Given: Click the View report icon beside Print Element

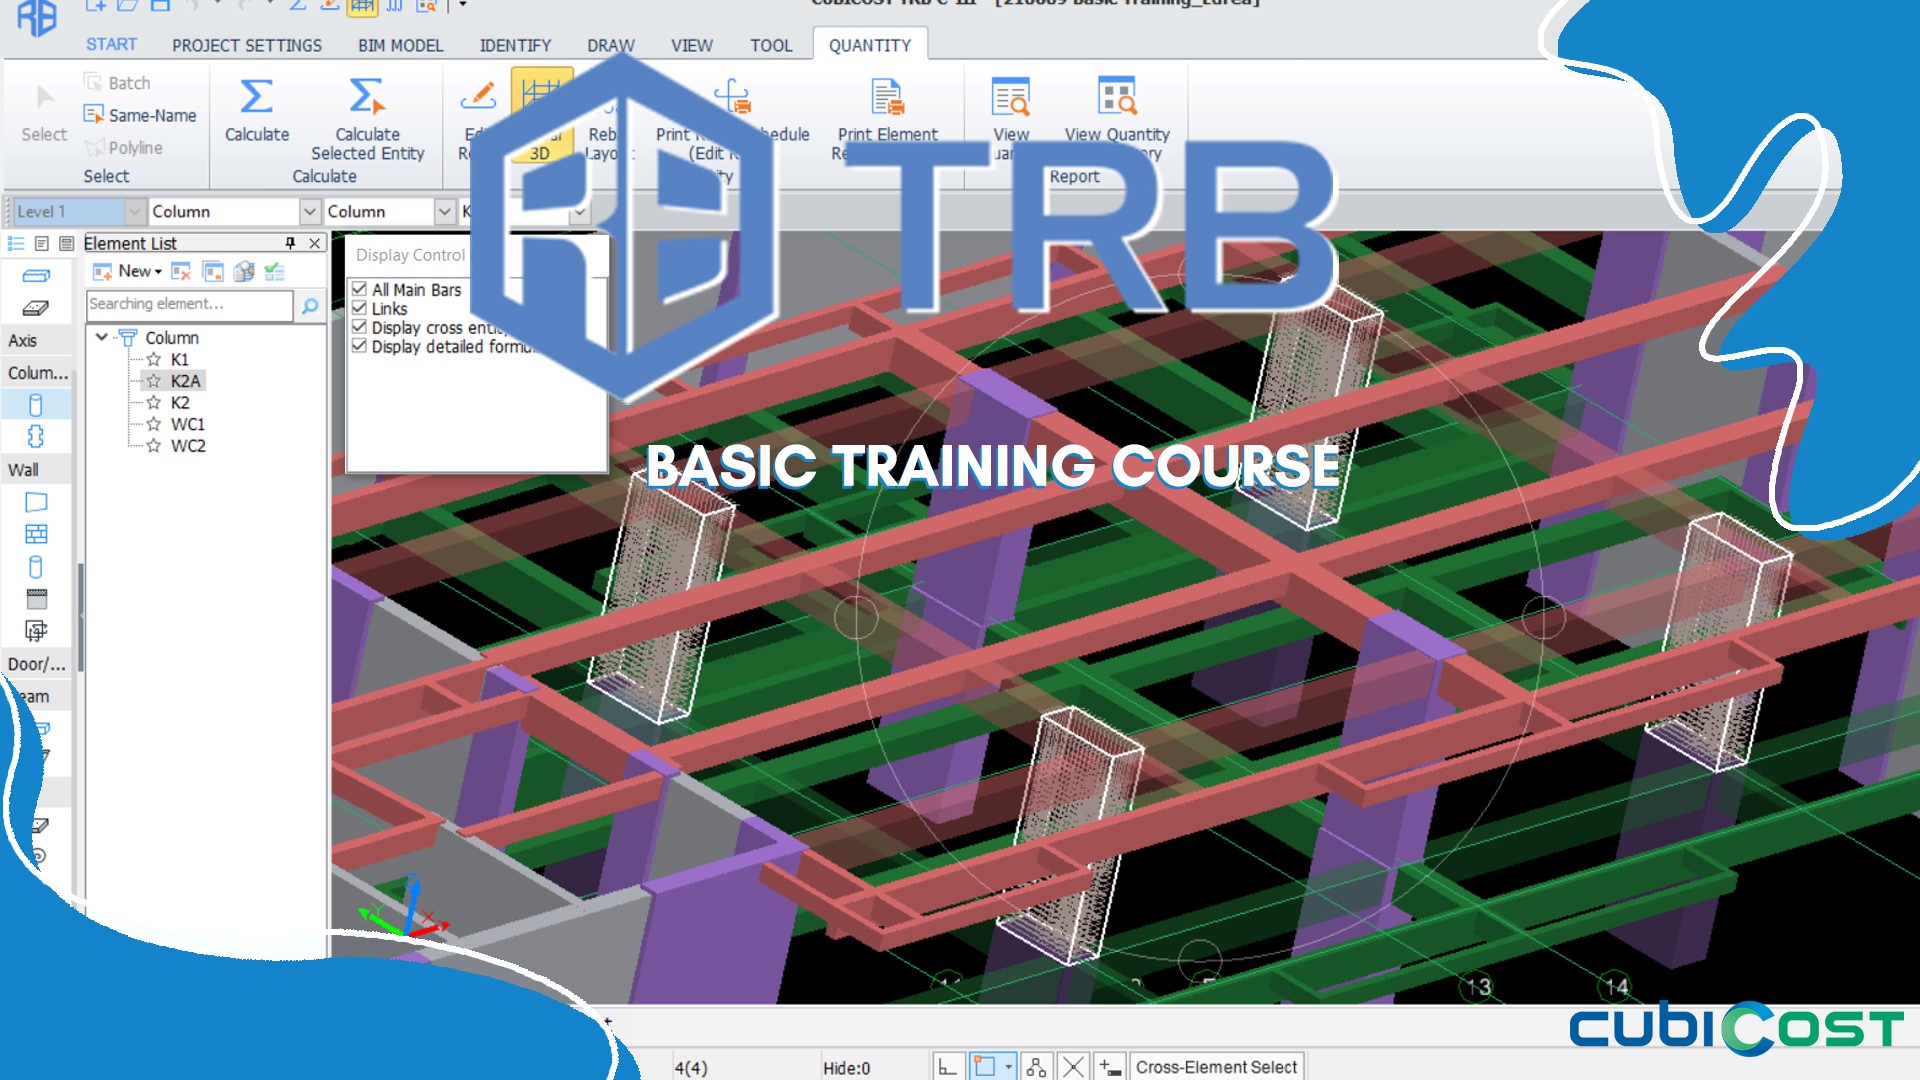Looking at the screenshot, I should (1011, 97).
